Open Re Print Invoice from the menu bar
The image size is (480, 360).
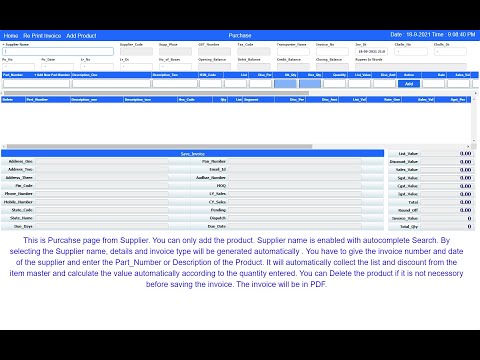tap(42, 36)
